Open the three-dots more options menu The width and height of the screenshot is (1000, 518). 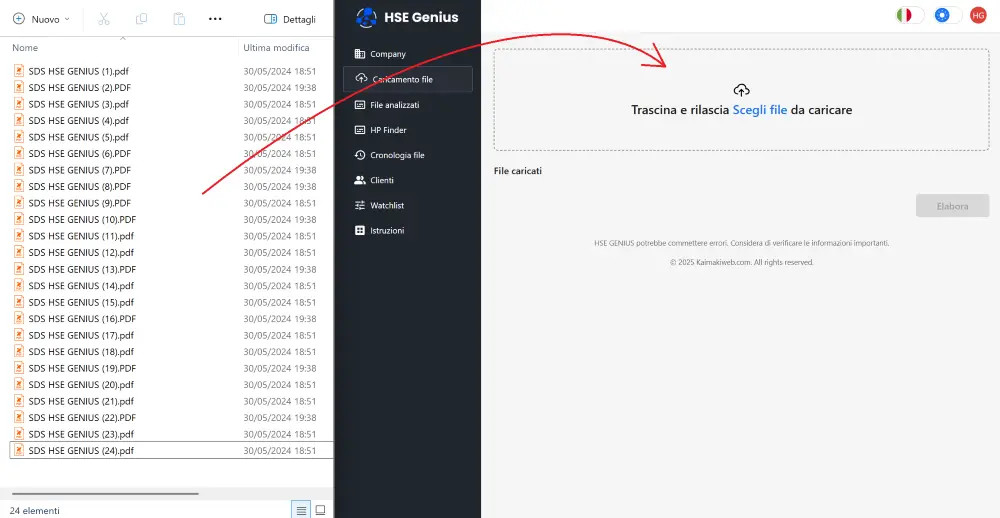[x=215, y=19]
